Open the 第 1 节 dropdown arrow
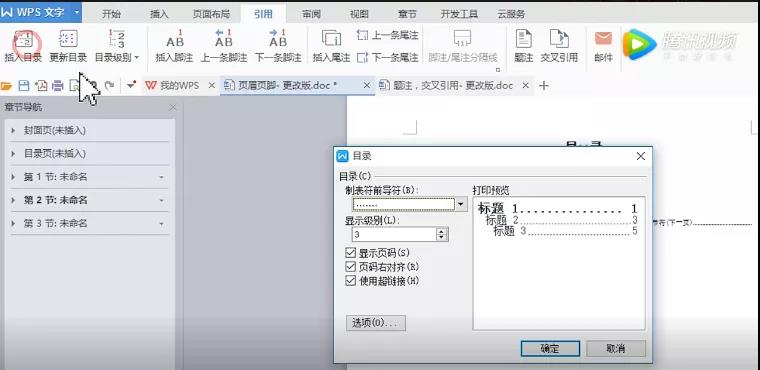The image size is (760, 370). click(162, 177)
